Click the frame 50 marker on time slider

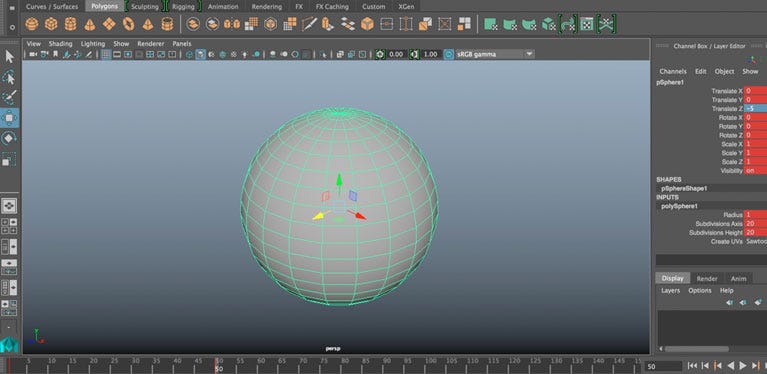click(x=219, y=364)
